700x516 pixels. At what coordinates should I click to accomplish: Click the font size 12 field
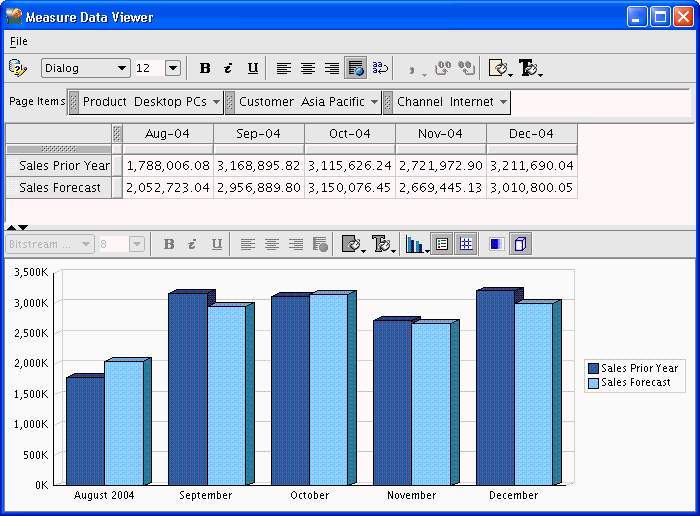149,68
